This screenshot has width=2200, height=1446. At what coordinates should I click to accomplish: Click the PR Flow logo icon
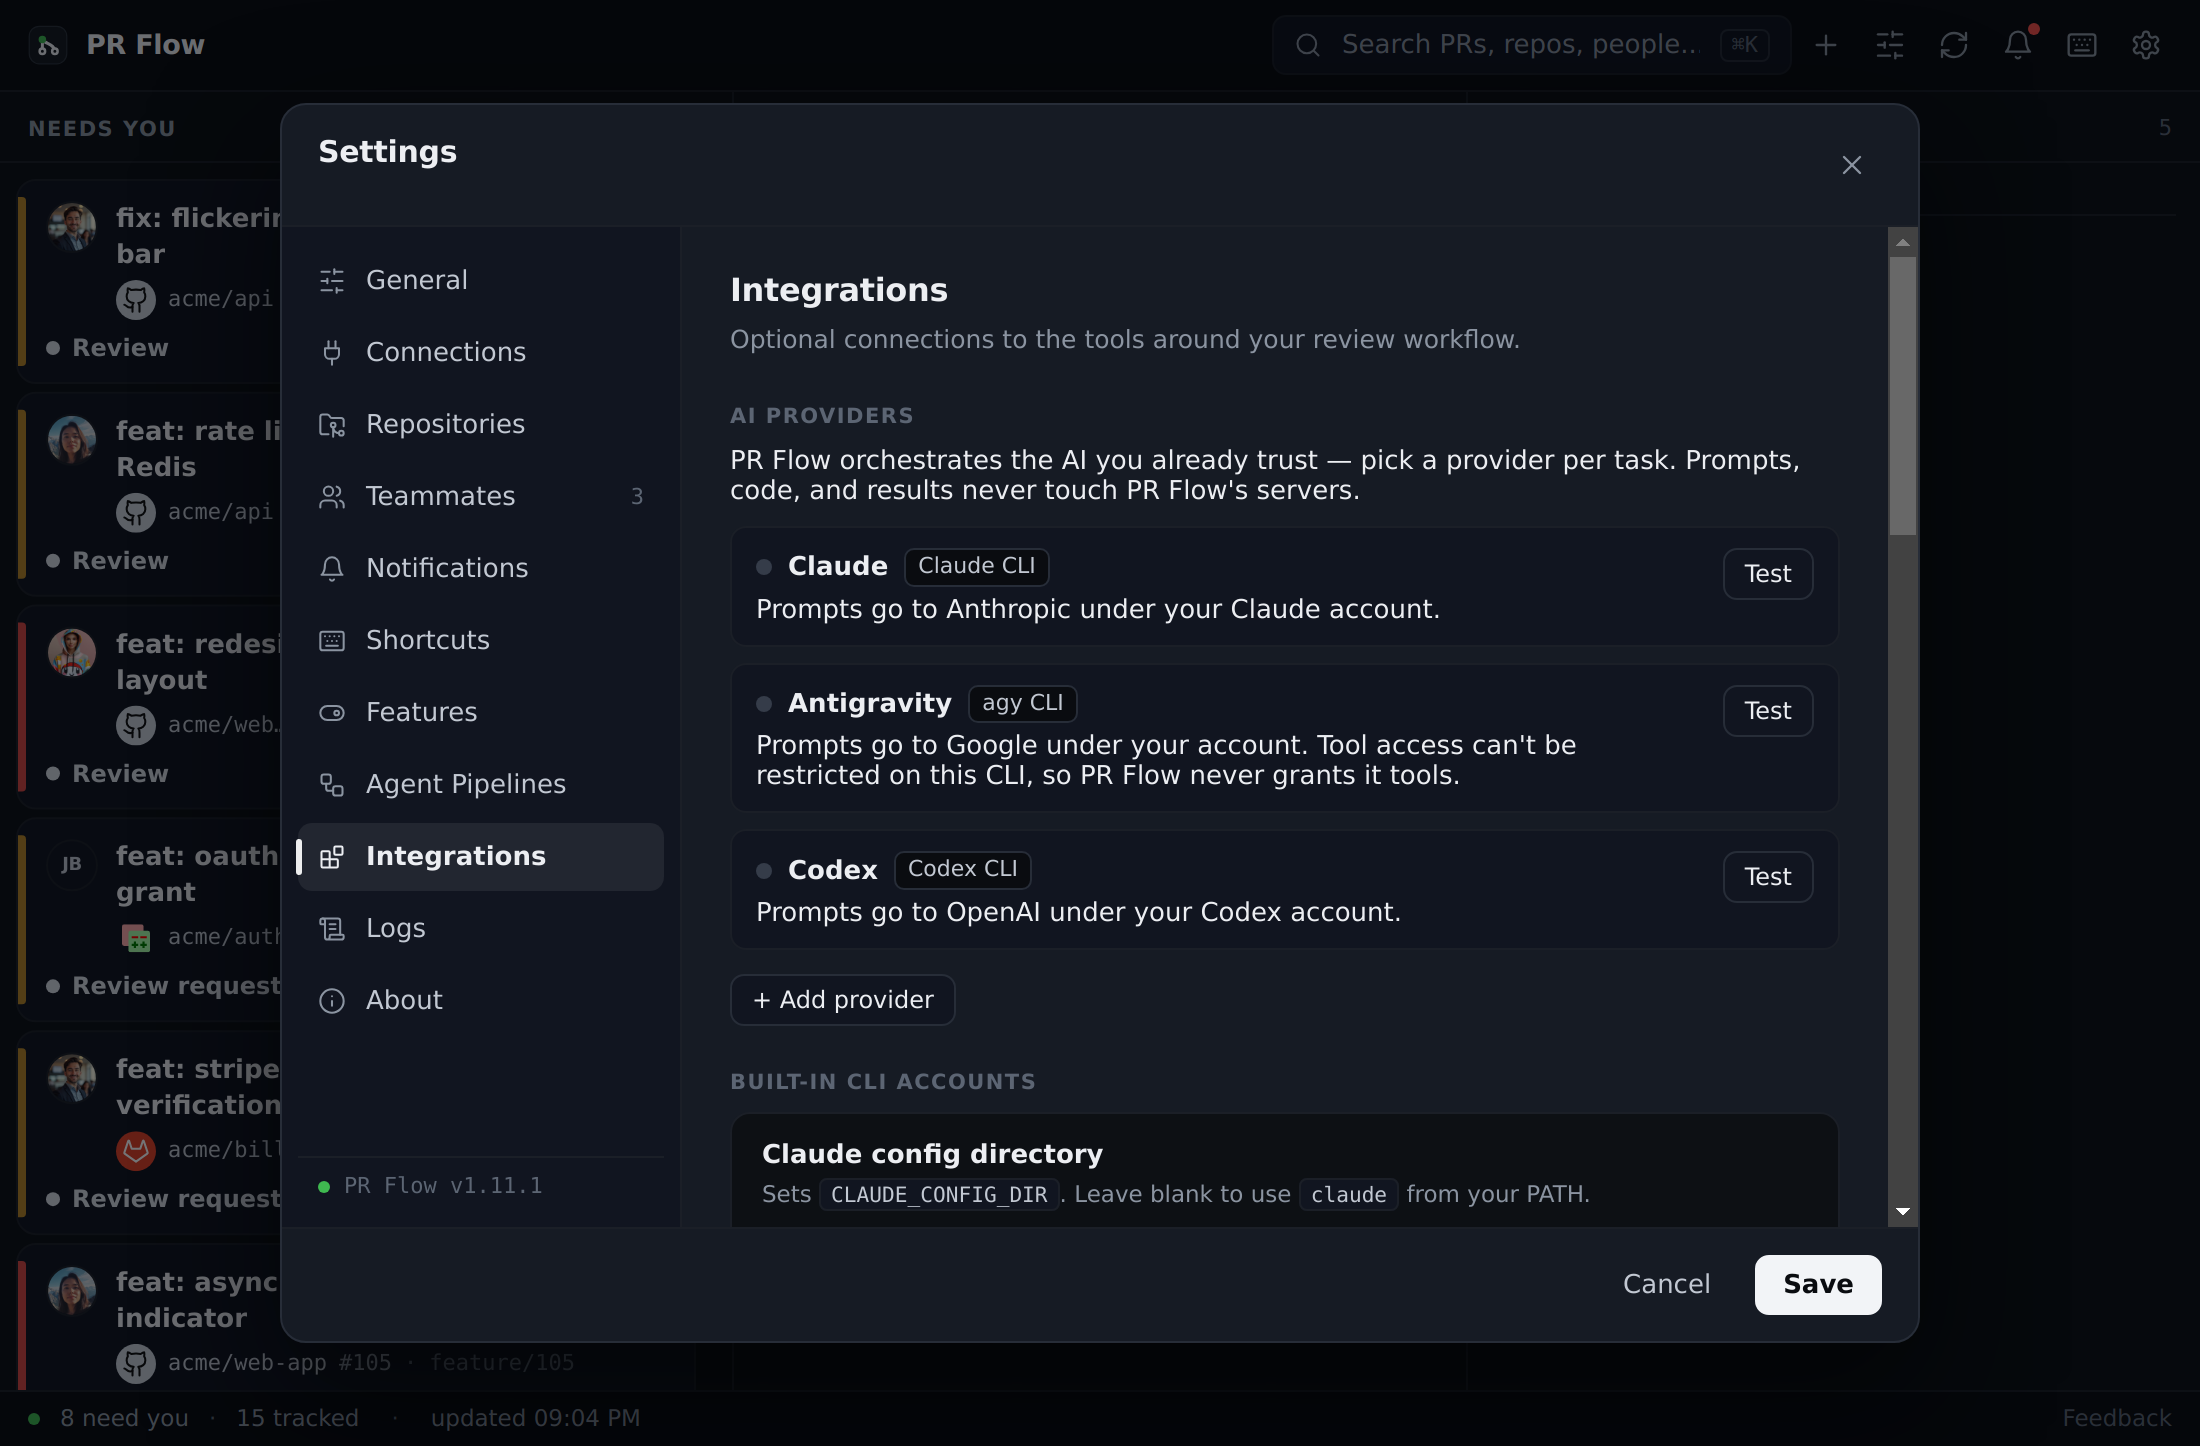[x=48, y=45]
